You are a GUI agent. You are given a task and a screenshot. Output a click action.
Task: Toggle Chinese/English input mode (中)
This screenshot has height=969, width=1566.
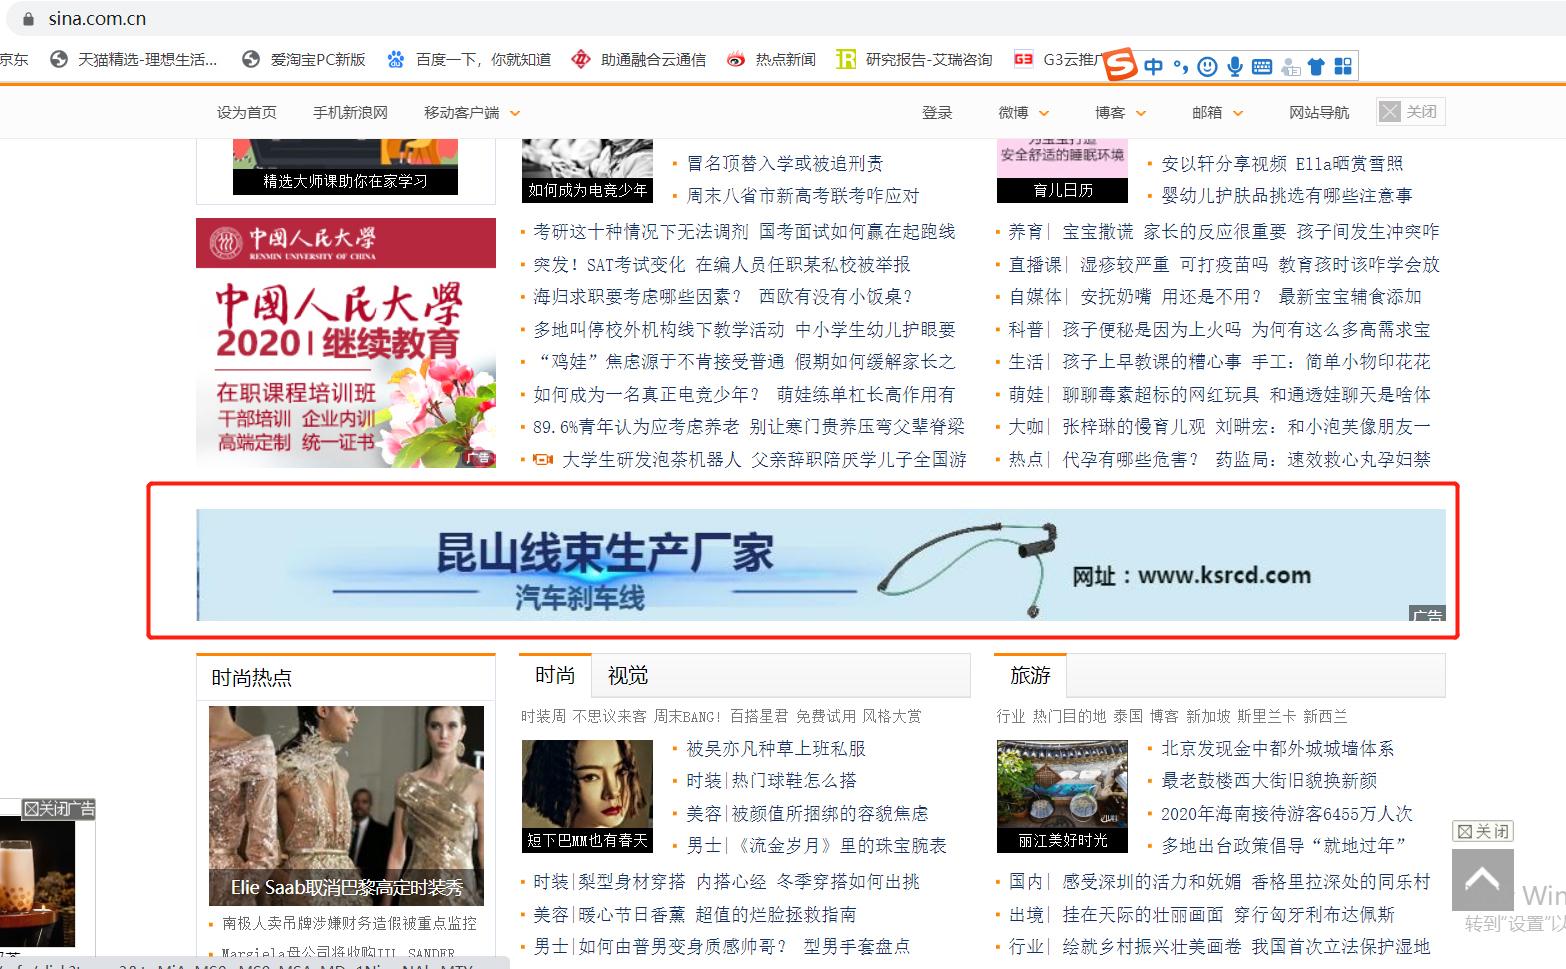1153,66
